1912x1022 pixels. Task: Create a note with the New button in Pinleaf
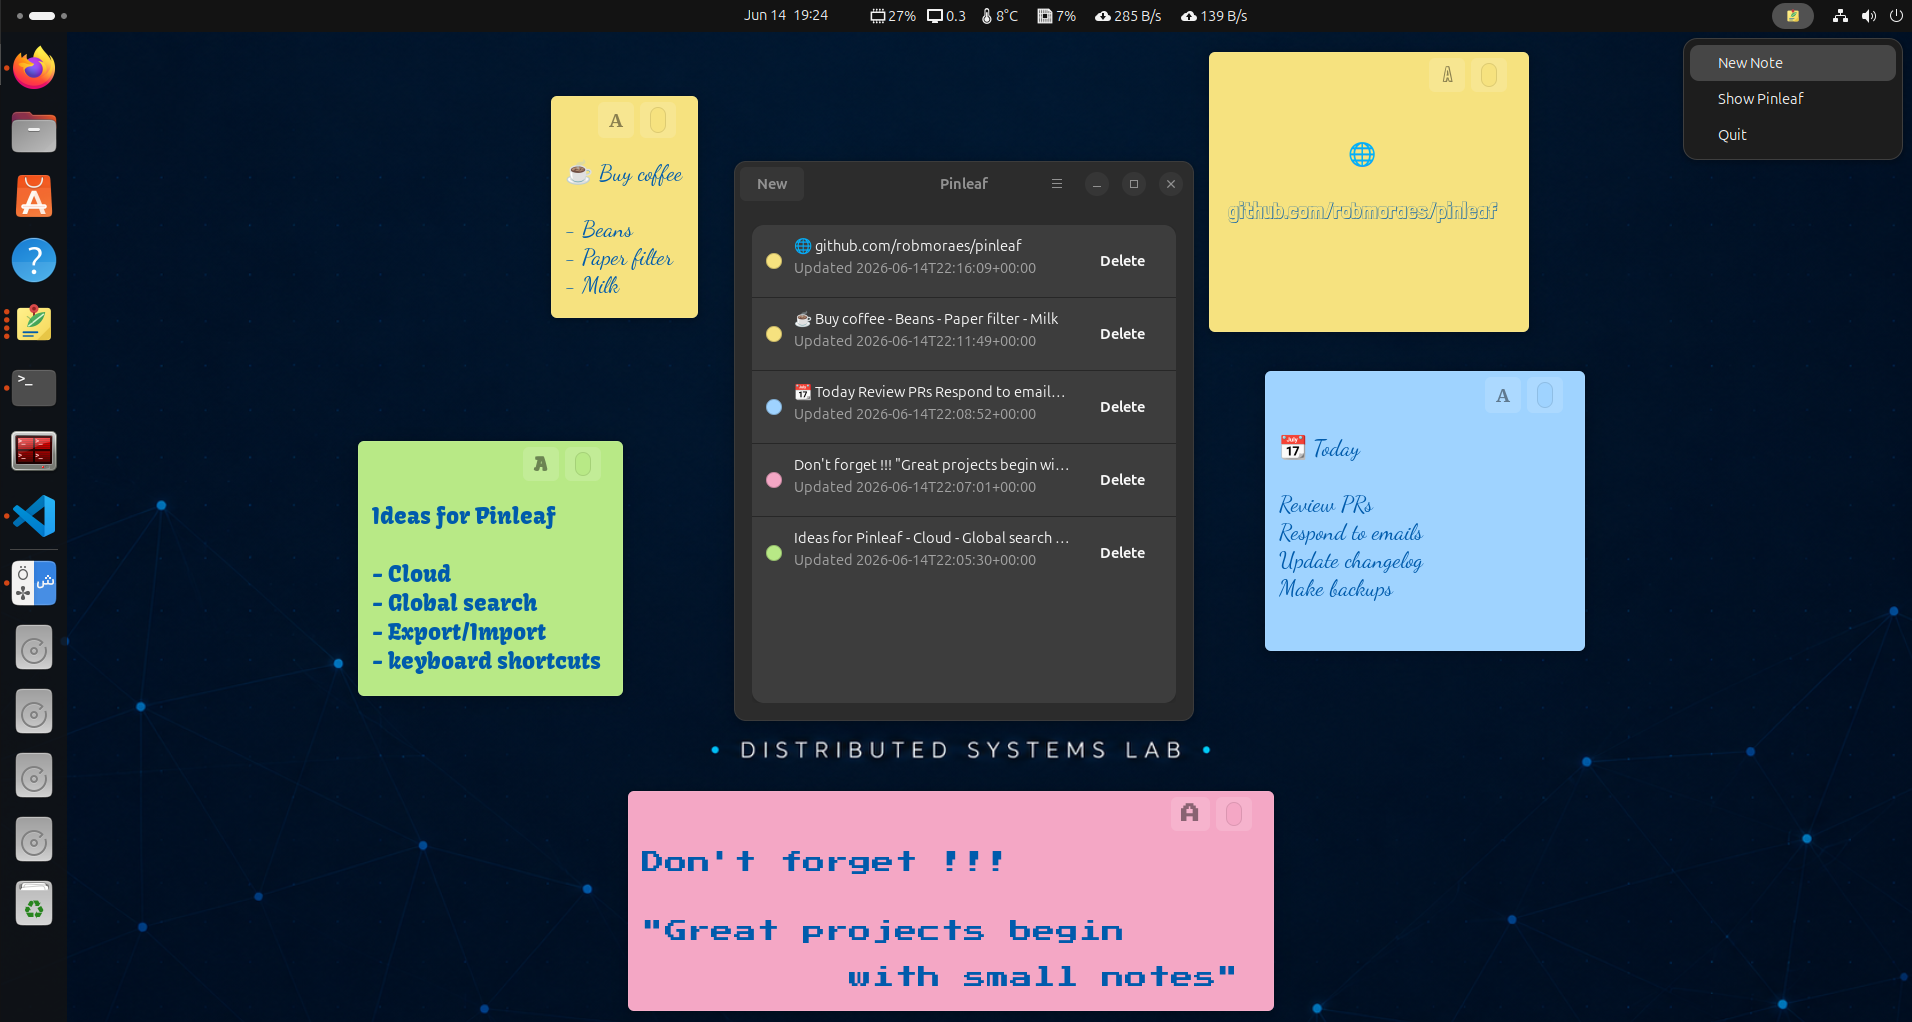[772, 184]
